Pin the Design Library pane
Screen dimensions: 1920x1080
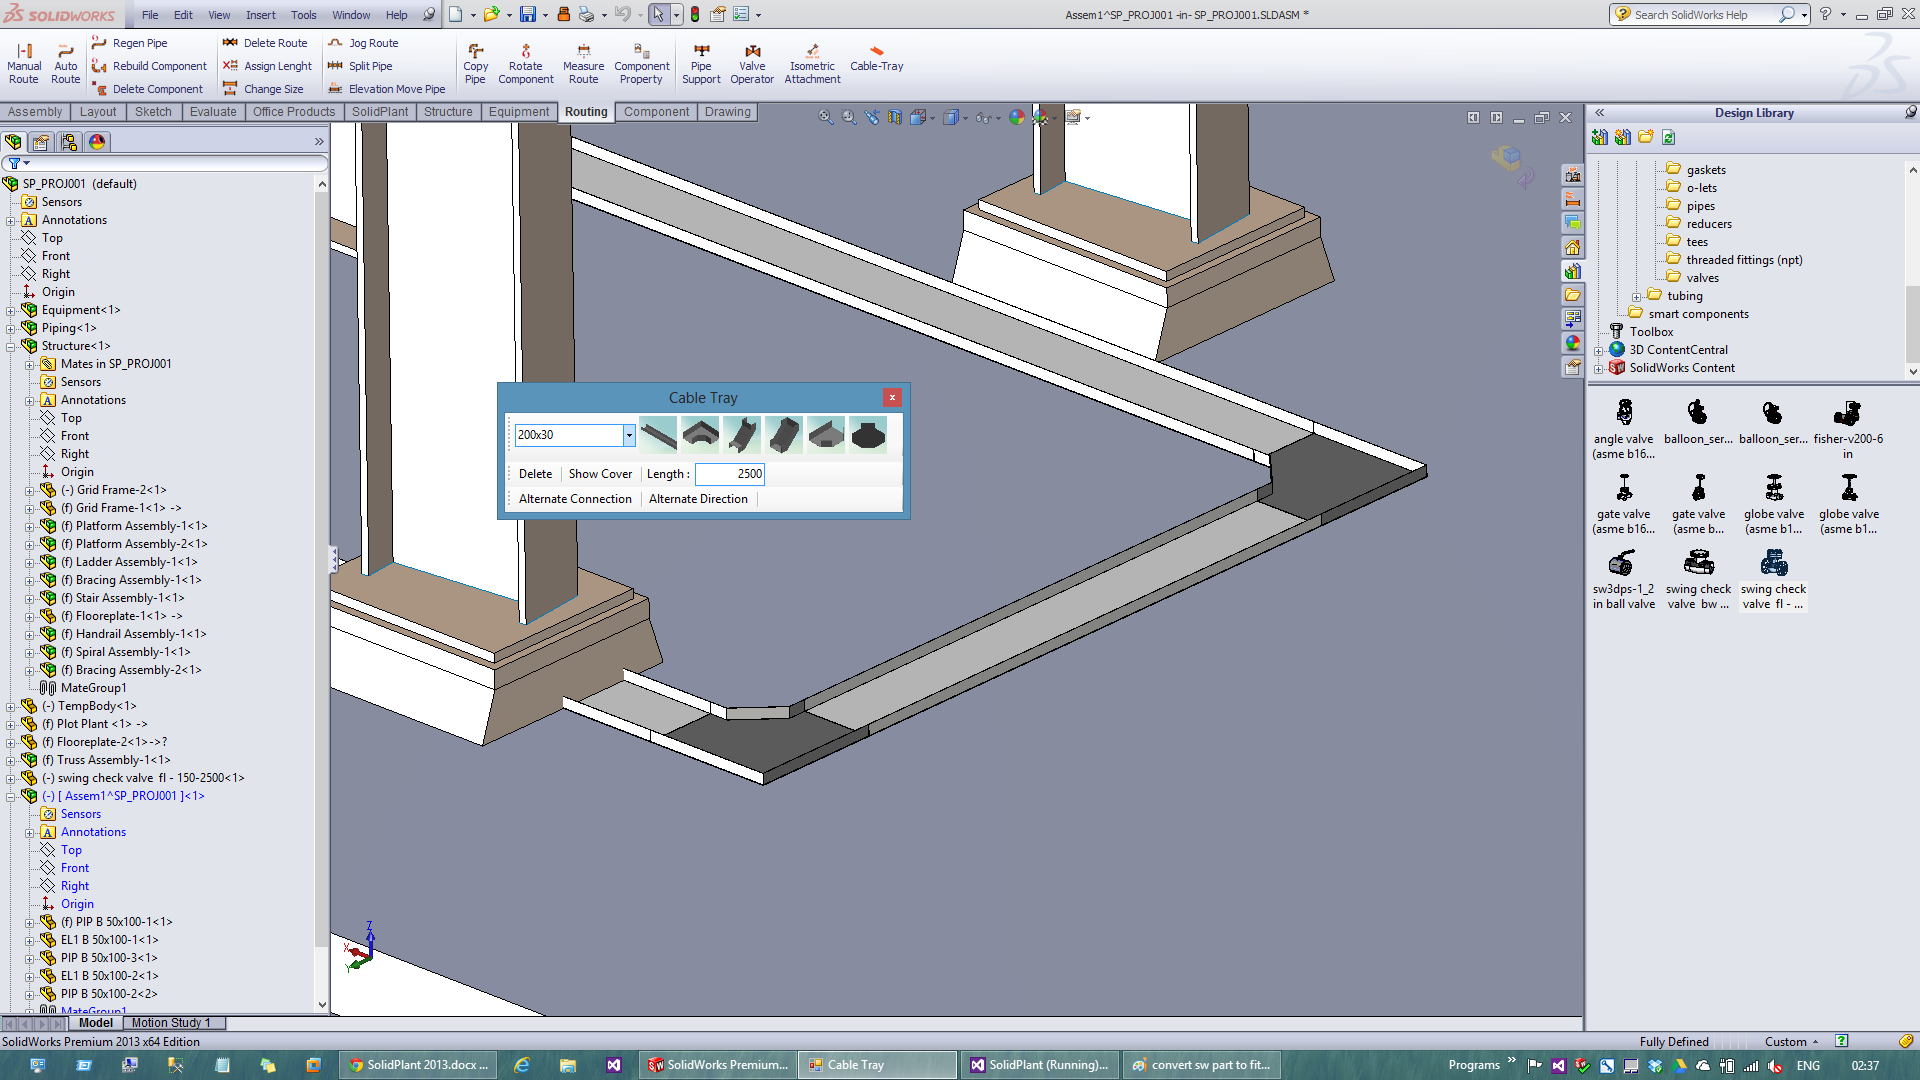pos(1910,112)
